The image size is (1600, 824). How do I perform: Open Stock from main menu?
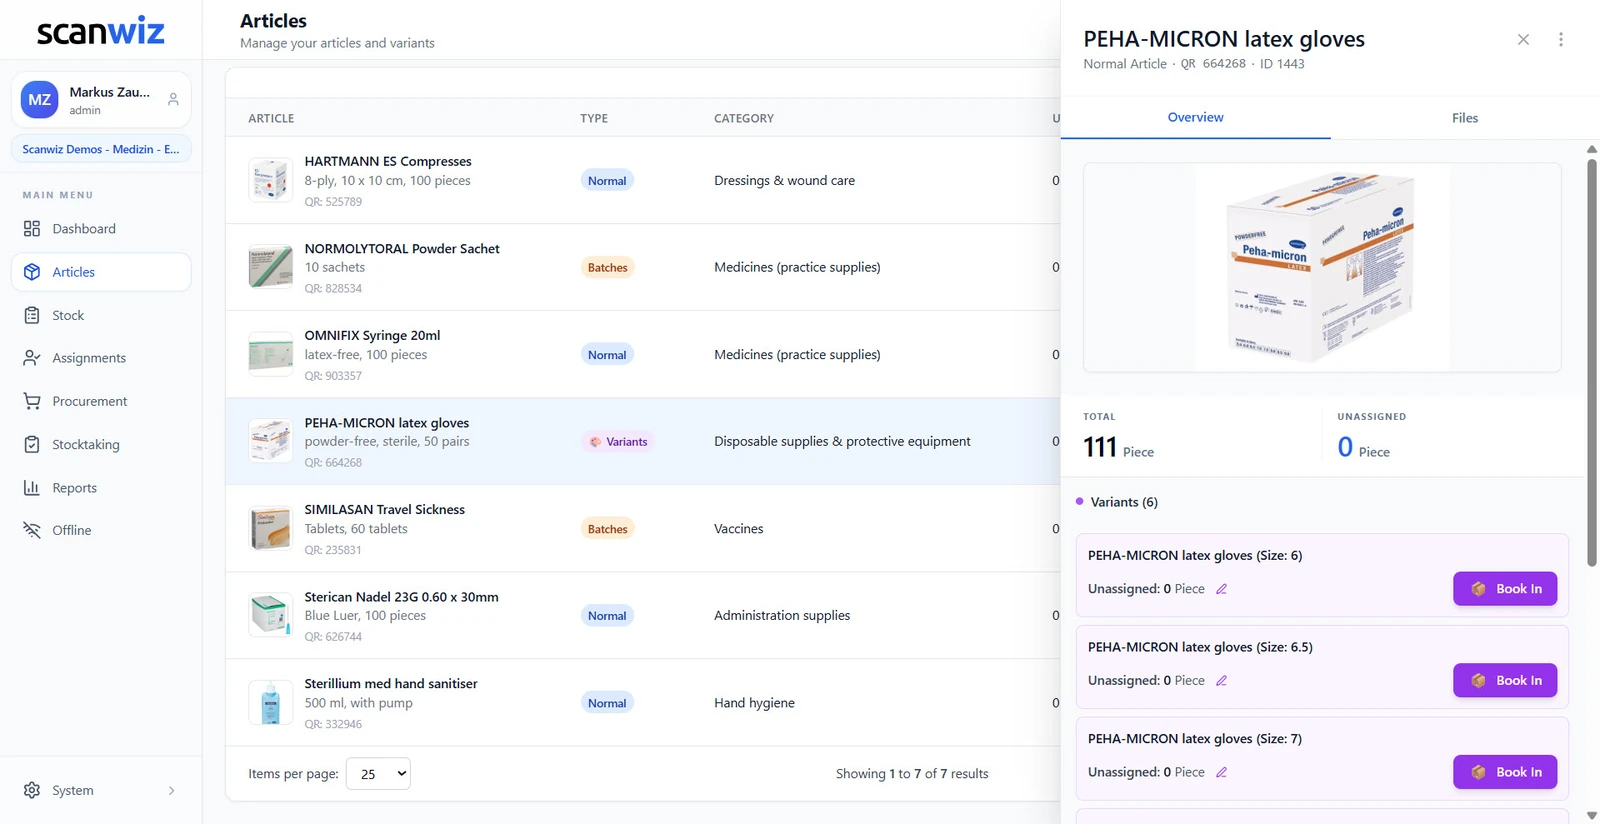coord(101,315)
